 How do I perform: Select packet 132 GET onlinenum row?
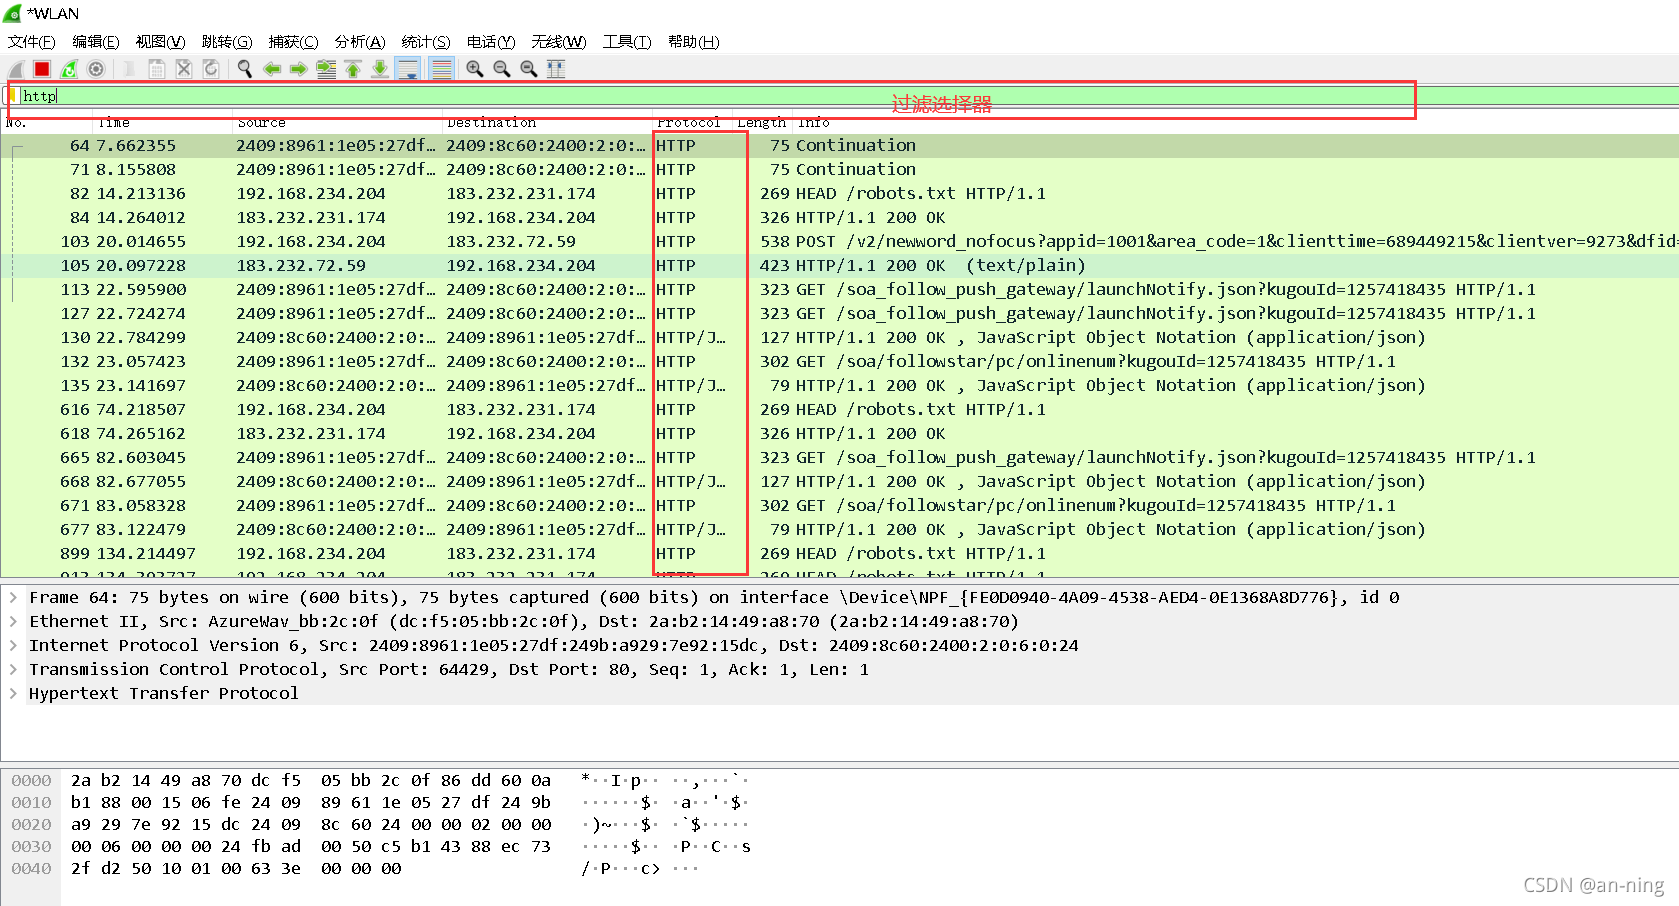click(839, 361)
